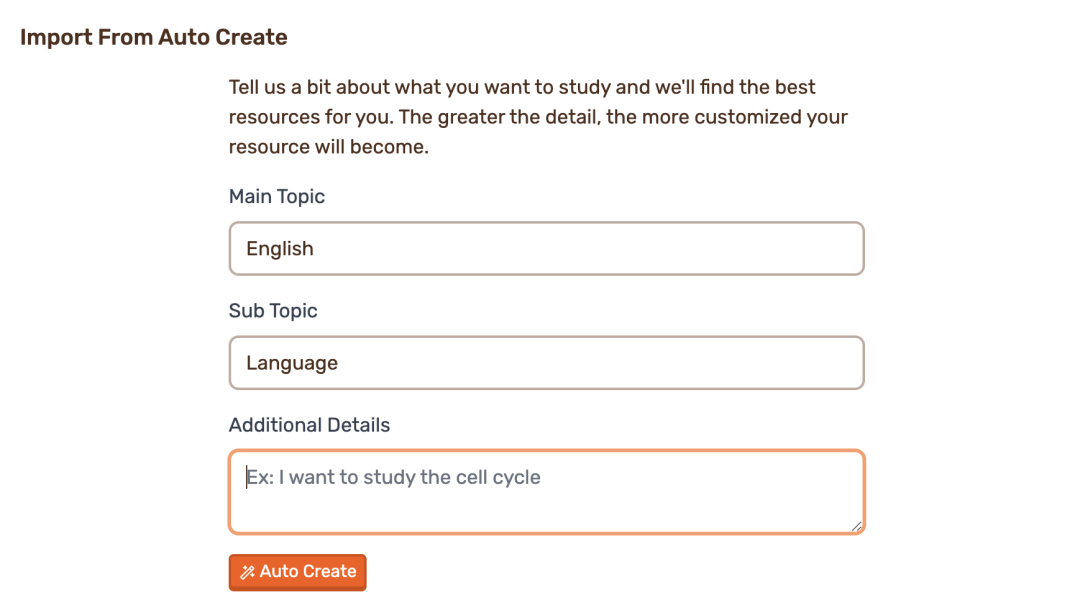Click the resize handle of Additional Details box

point(856,525)
